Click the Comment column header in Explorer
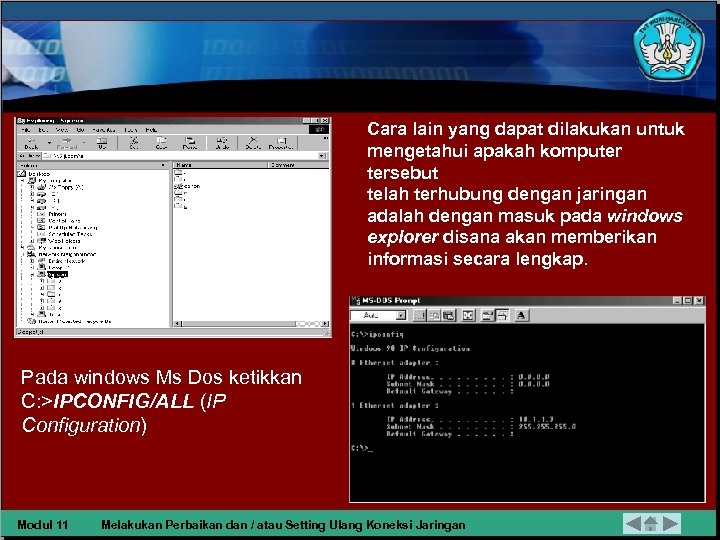The image size is (720, 540). [x=298, y=165]
